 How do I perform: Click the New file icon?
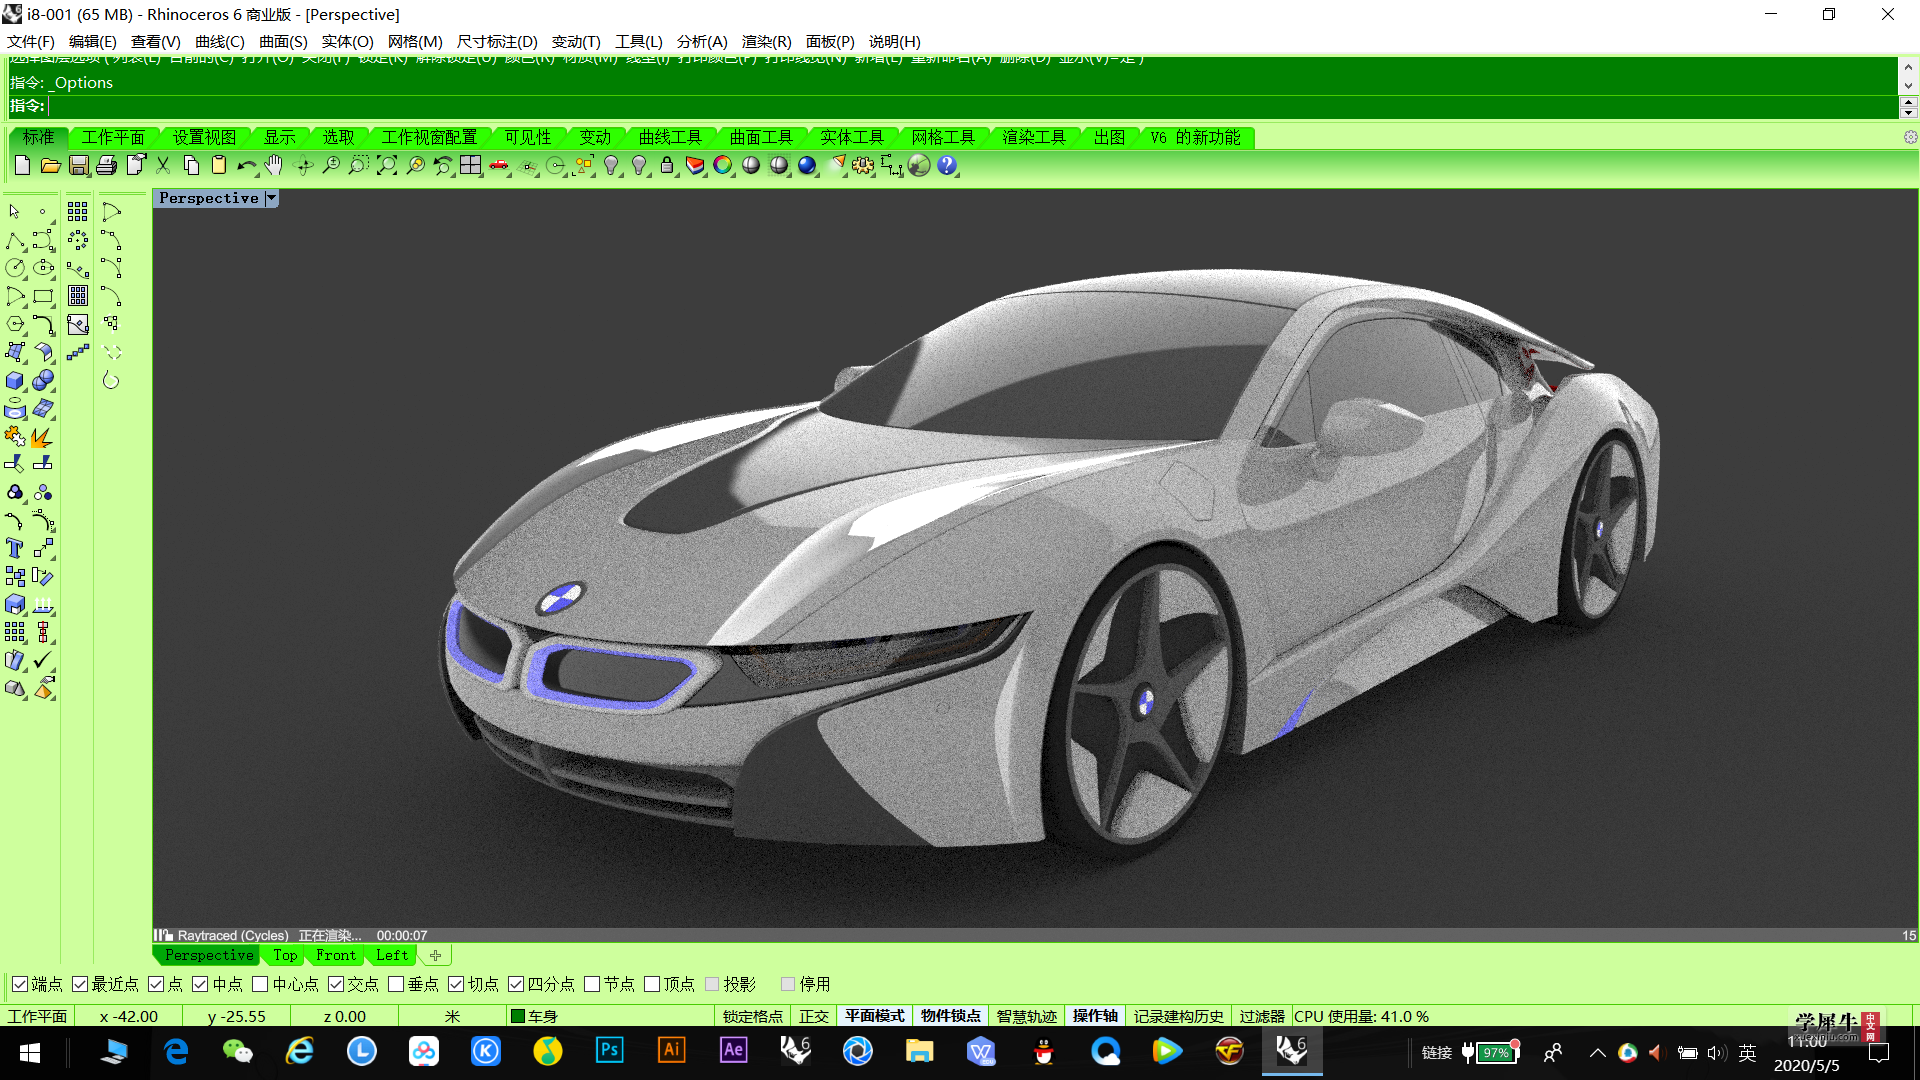(x=22, y=165)
